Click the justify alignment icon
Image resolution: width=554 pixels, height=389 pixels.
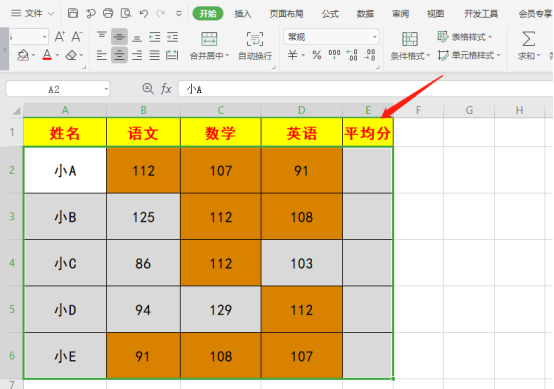pyautogui.click(x=154, y=55)
